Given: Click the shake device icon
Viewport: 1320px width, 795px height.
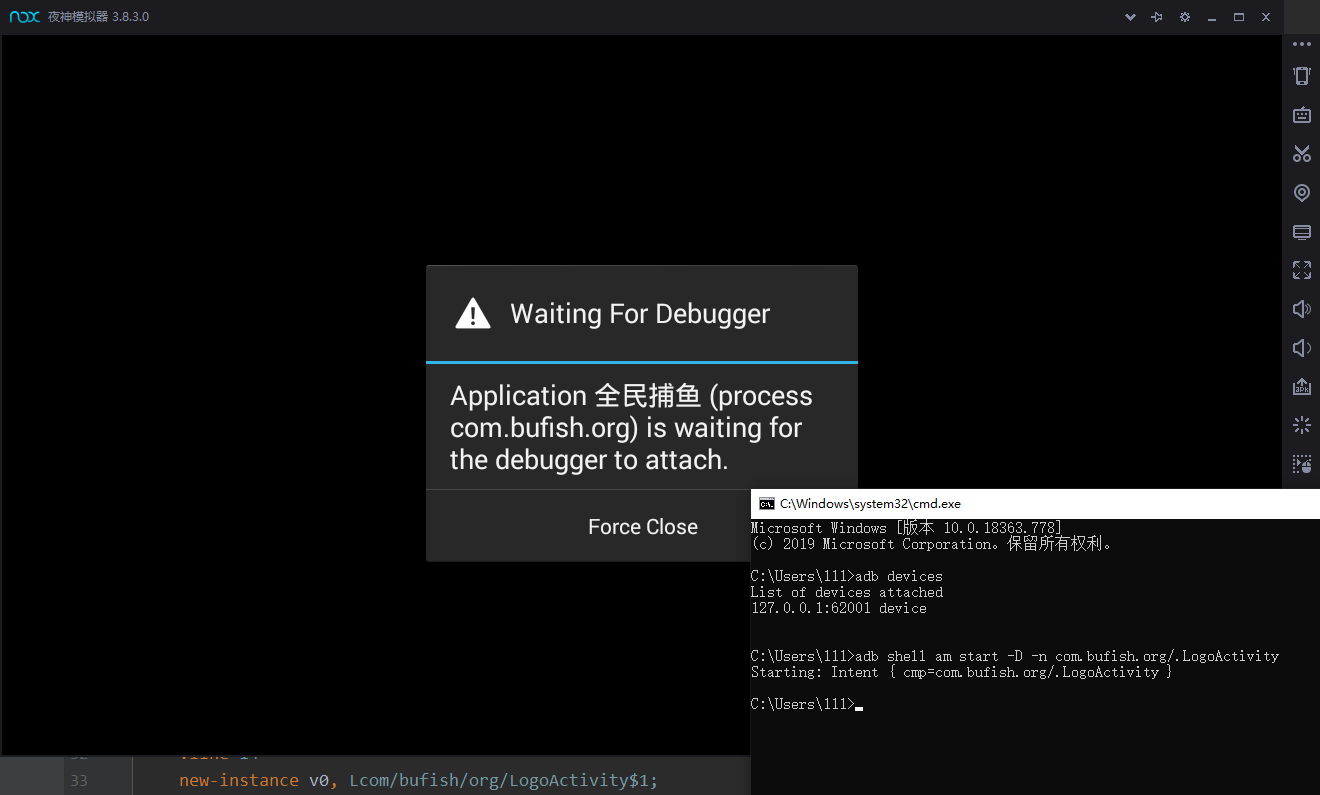Looking at the screenshot, I should (1301, 76).
